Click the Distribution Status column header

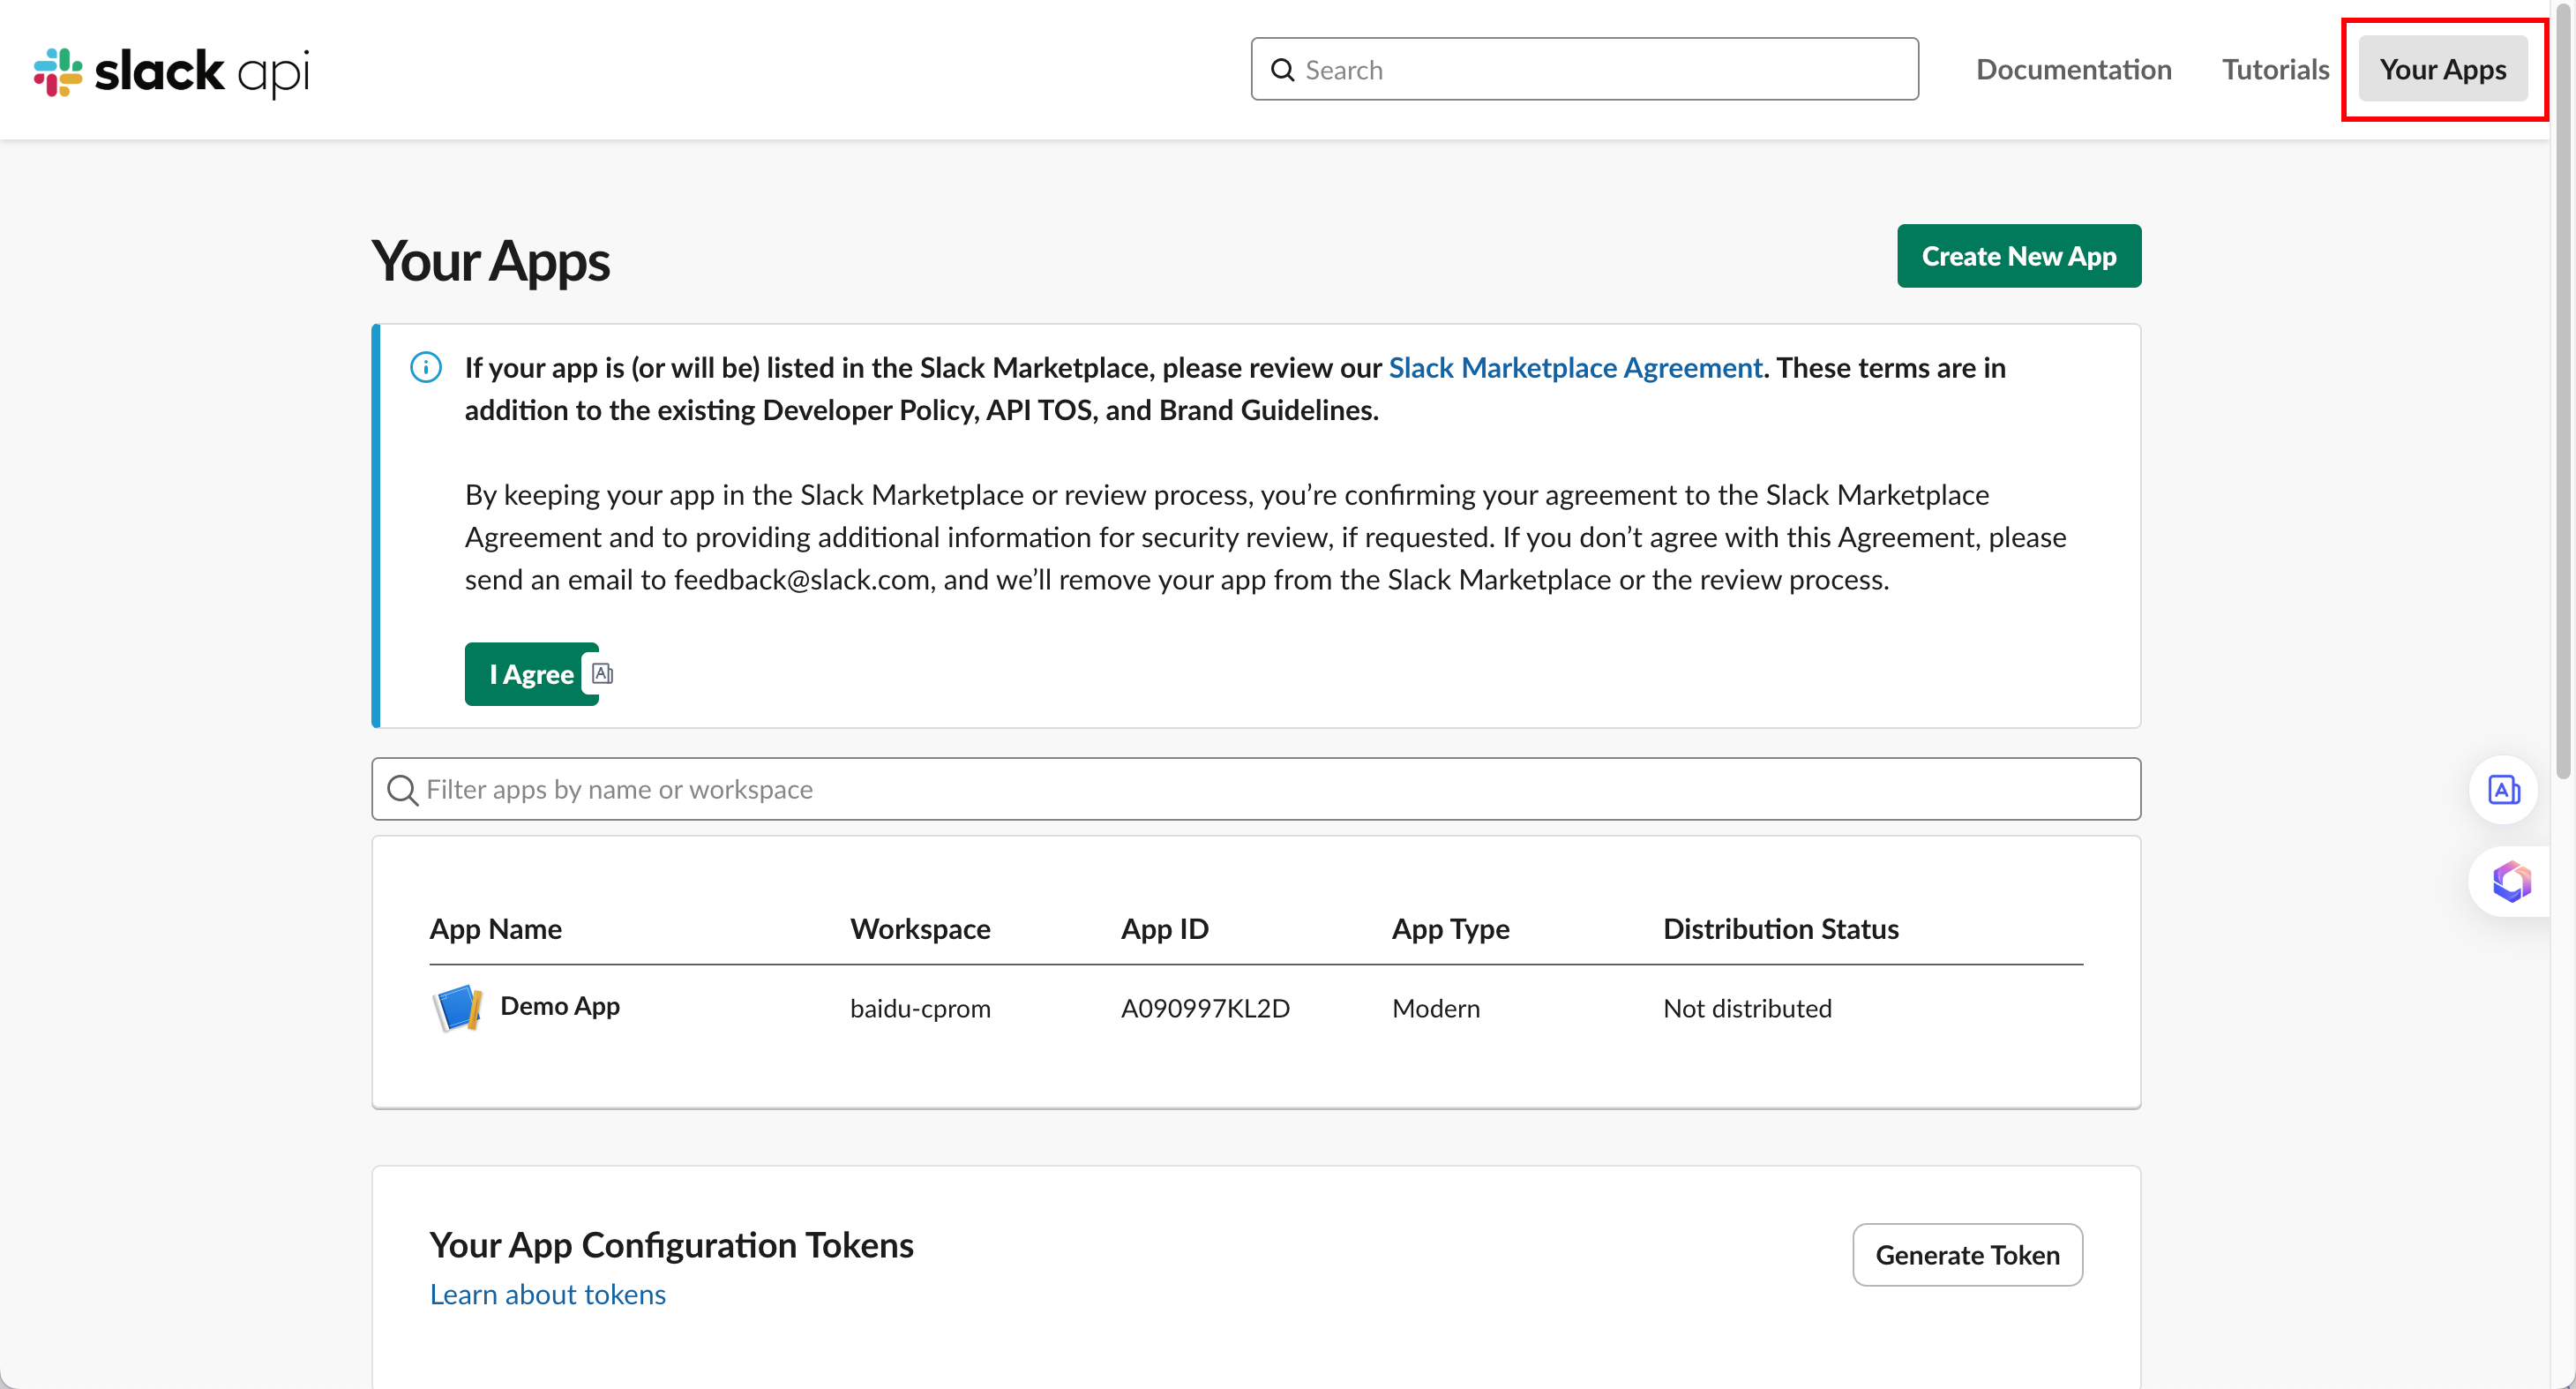[x=1780, y=929]
